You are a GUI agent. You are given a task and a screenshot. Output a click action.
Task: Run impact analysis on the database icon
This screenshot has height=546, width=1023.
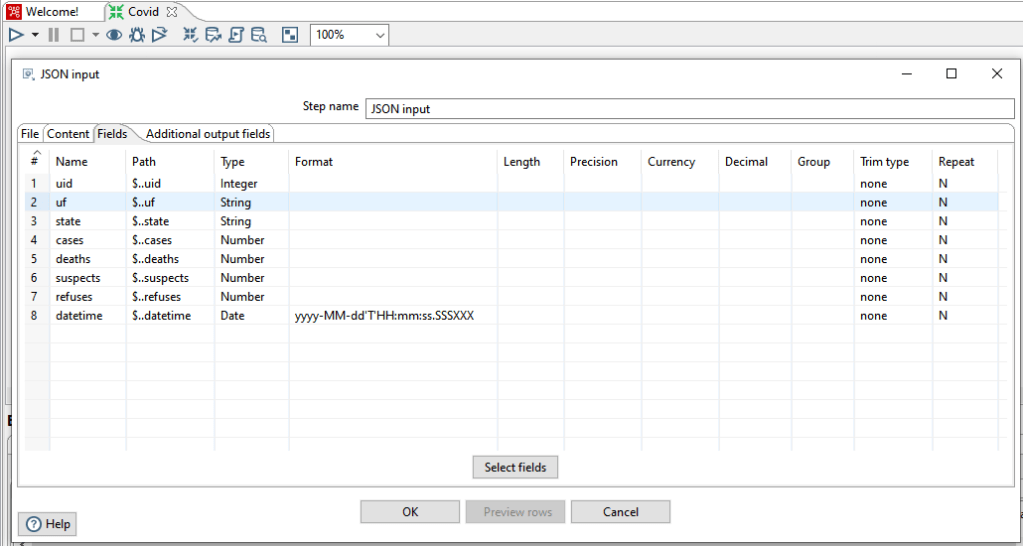pyautogui.click(x=213, y=35)
